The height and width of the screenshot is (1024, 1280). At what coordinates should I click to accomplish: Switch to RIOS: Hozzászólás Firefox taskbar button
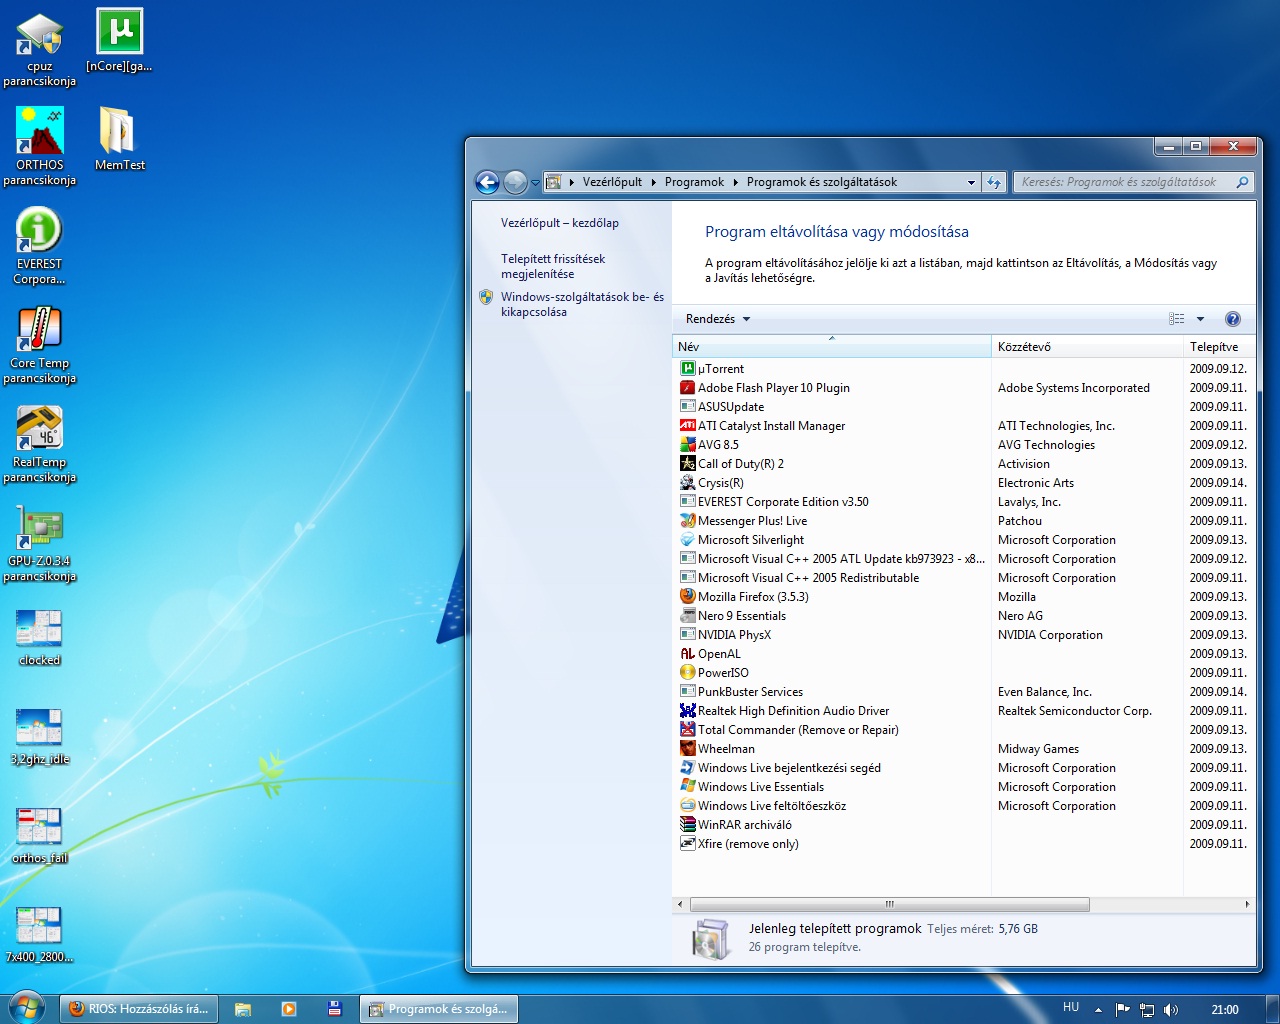point(138,1009)
